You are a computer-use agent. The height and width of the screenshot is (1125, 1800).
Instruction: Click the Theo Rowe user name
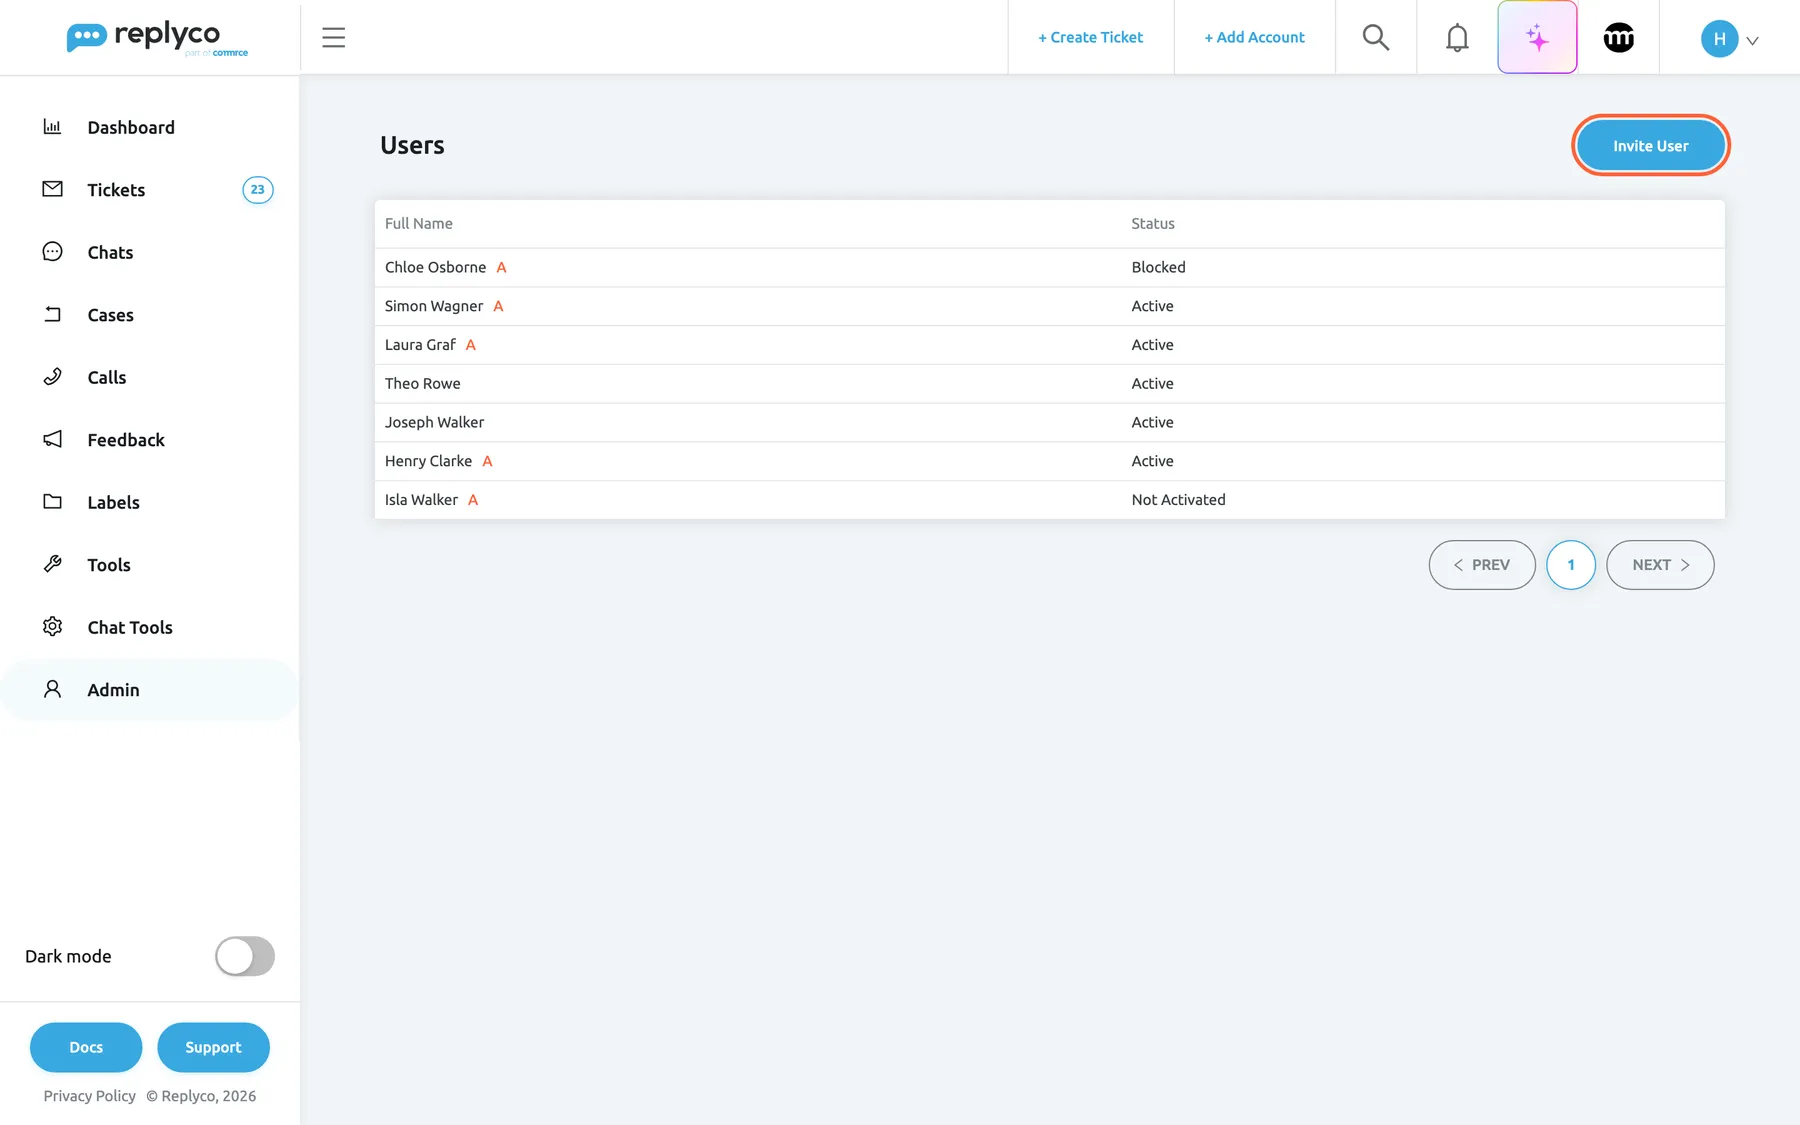click(423, 384)
